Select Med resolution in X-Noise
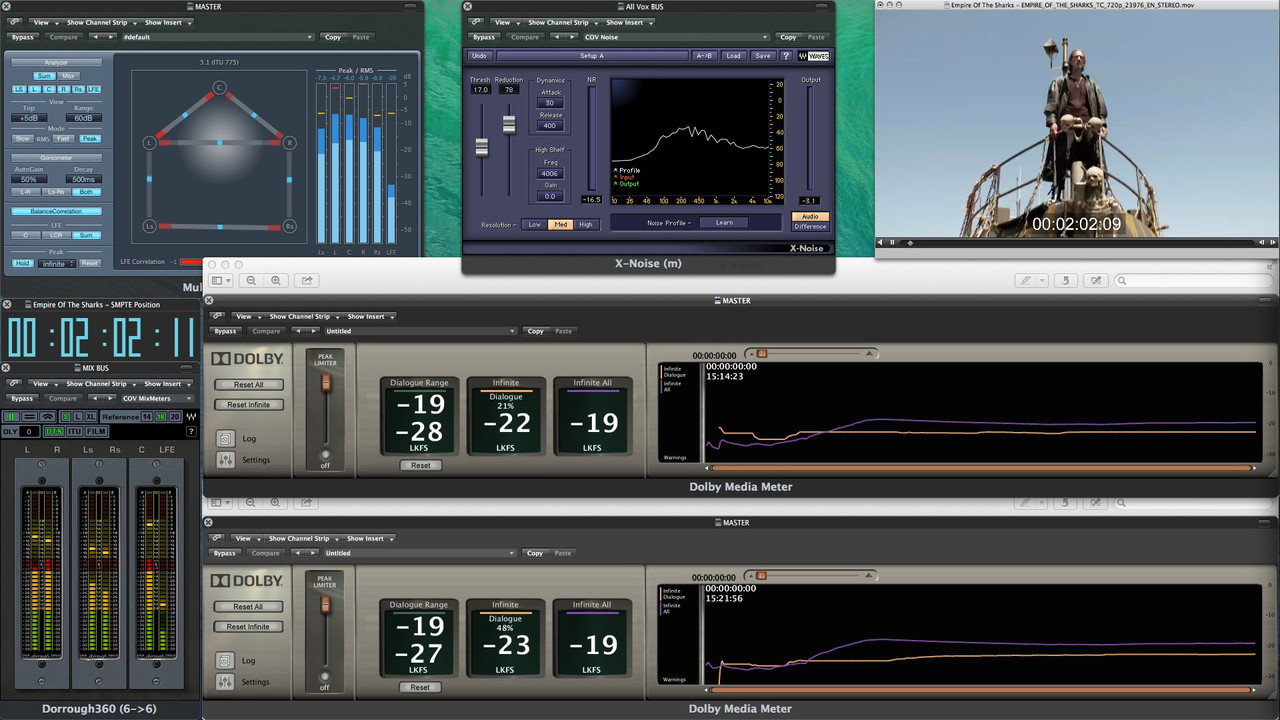Viewport: 1280px width, 720px height. click(560, 224)
